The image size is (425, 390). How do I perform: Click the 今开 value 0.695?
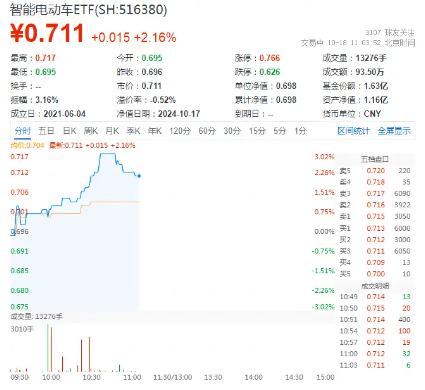[152, 58]
